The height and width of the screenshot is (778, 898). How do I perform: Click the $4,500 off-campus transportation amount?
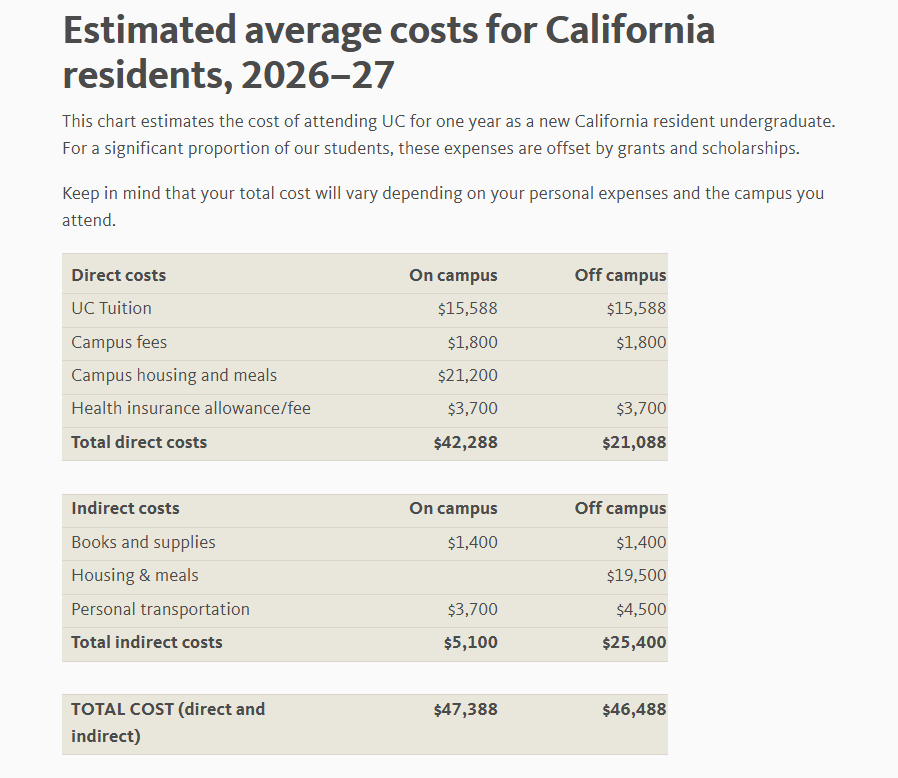pos(641,609)
